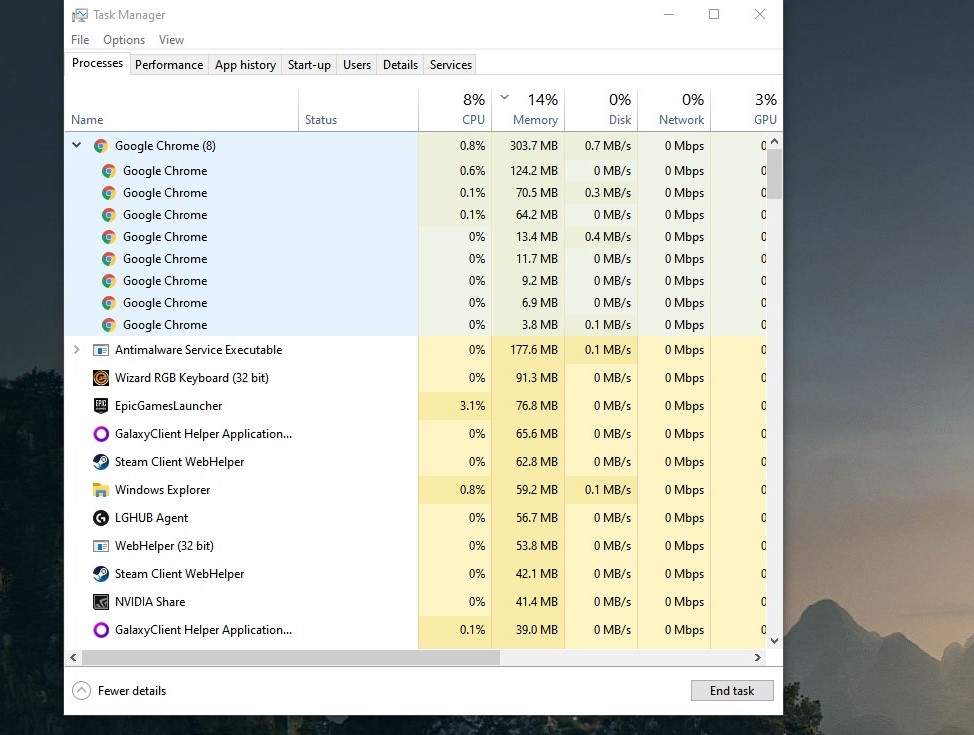974x735 pixels.
Task: Click the vertical scrollbar thumb
Action: point(774,174)
